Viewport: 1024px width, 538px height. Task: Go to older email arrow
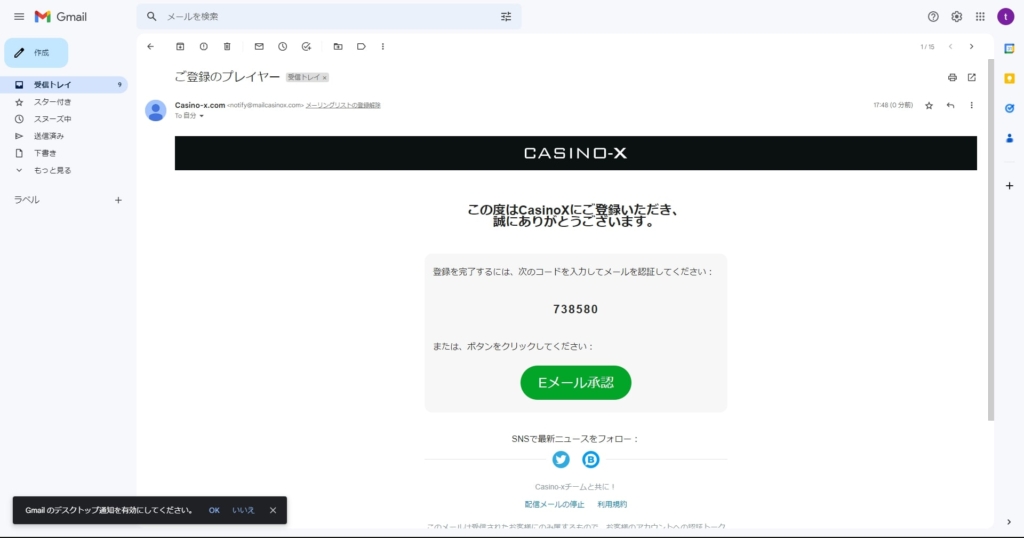[x=972, y=47]
